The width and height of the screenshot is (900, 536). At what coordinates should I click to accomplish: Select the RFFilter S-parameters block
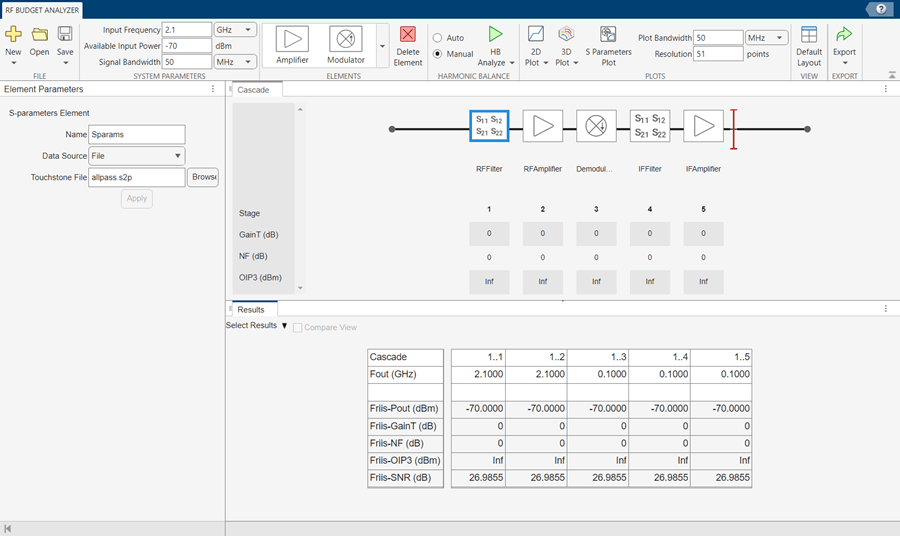click(489, 126)
